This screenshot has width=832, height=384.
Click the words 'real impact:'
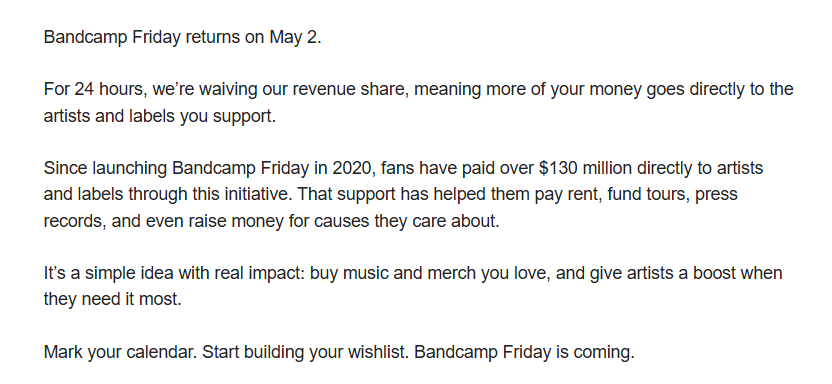click(x=260, y=273)
